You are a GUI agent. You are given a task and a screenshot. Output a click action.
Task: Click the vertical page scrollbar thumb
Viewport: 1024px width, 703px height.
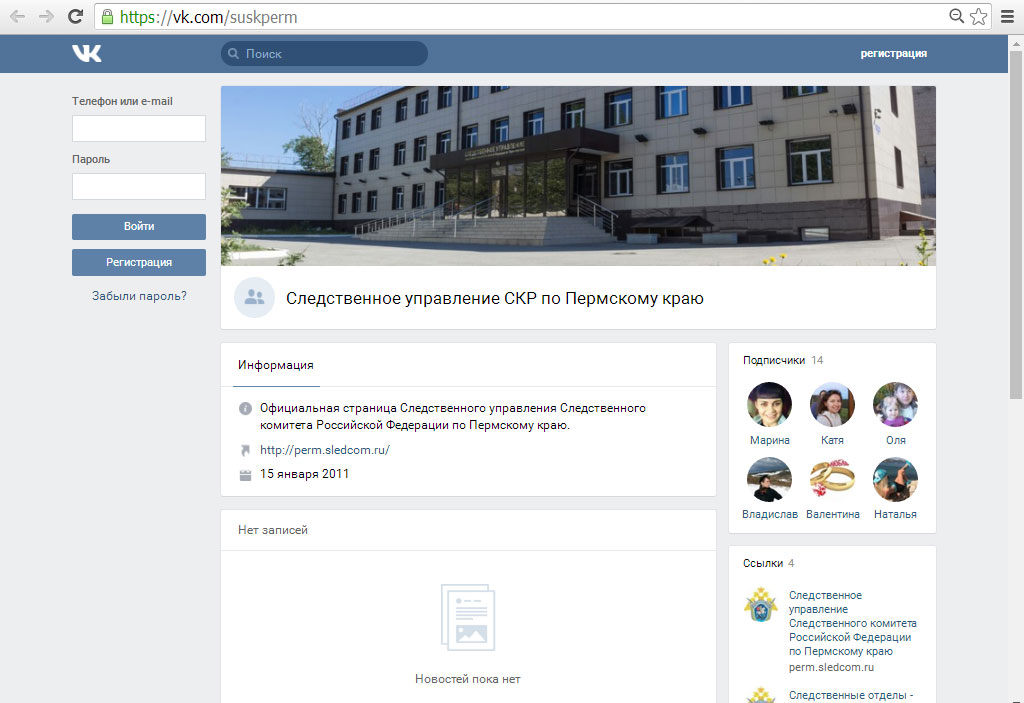1016,224
